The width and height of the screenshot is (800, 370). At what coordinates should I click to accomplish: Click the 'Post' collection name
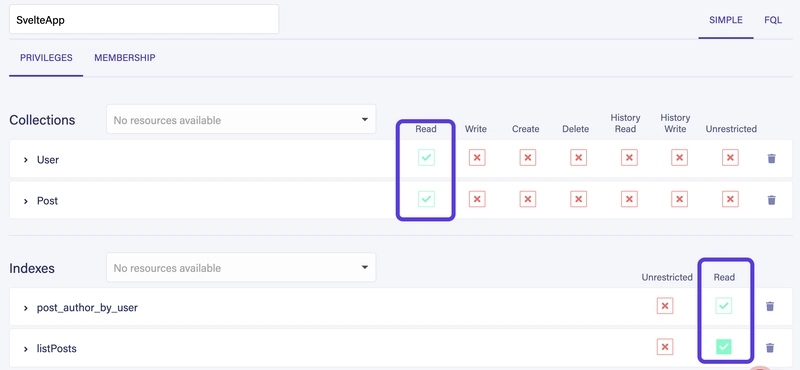47,201
